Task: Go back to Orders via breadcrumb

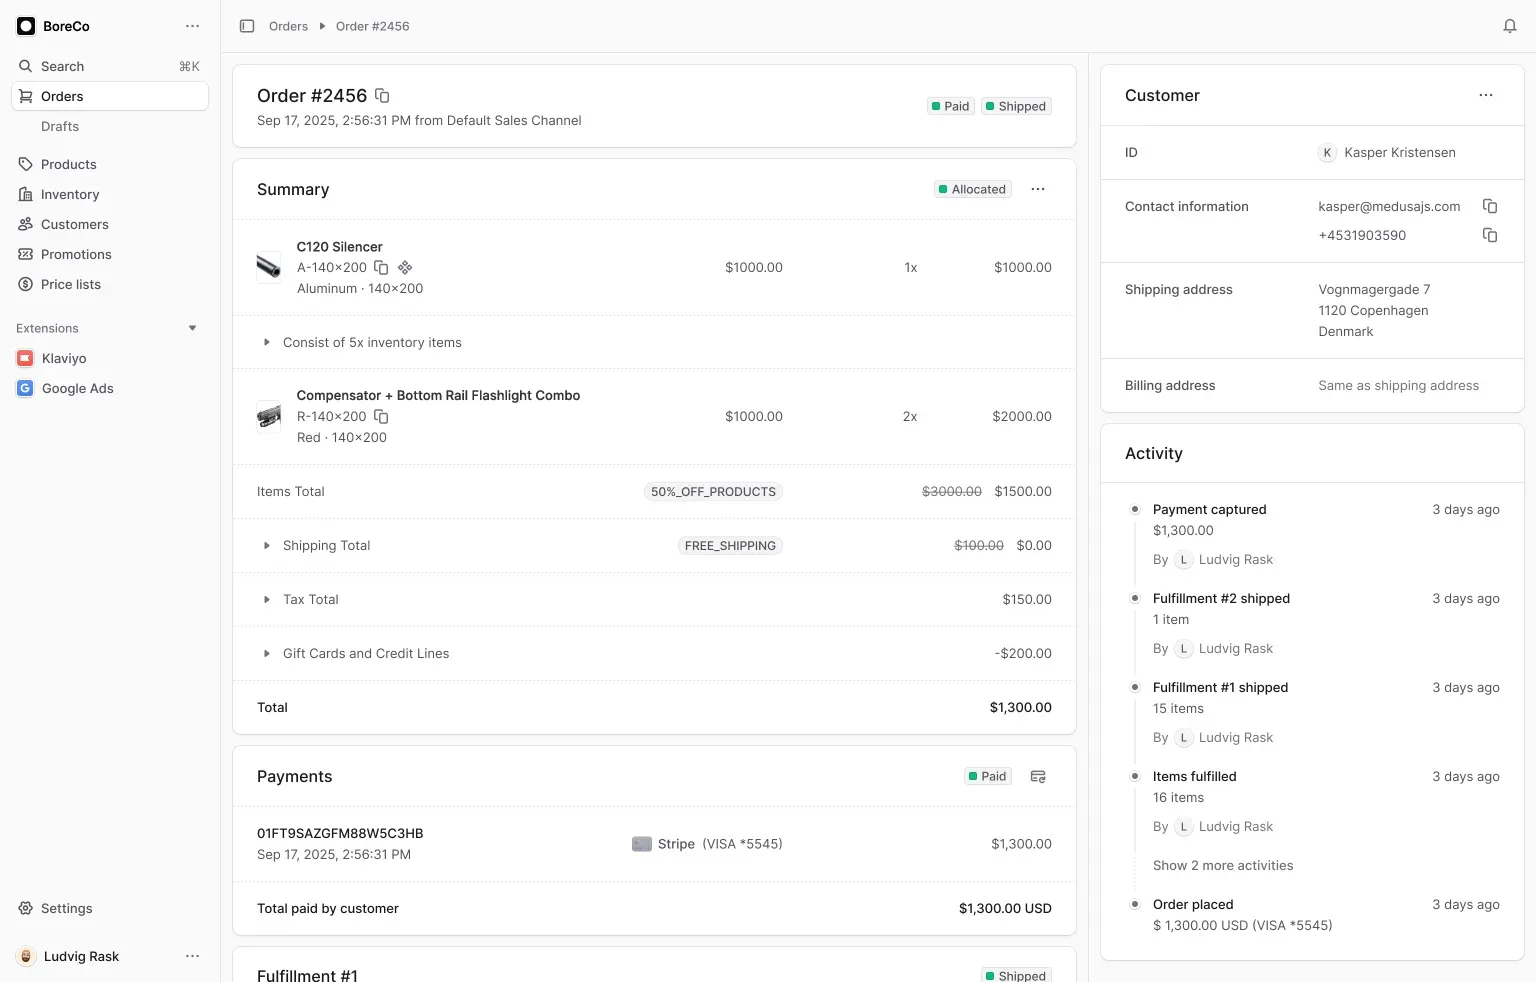Action: [288, 26]
